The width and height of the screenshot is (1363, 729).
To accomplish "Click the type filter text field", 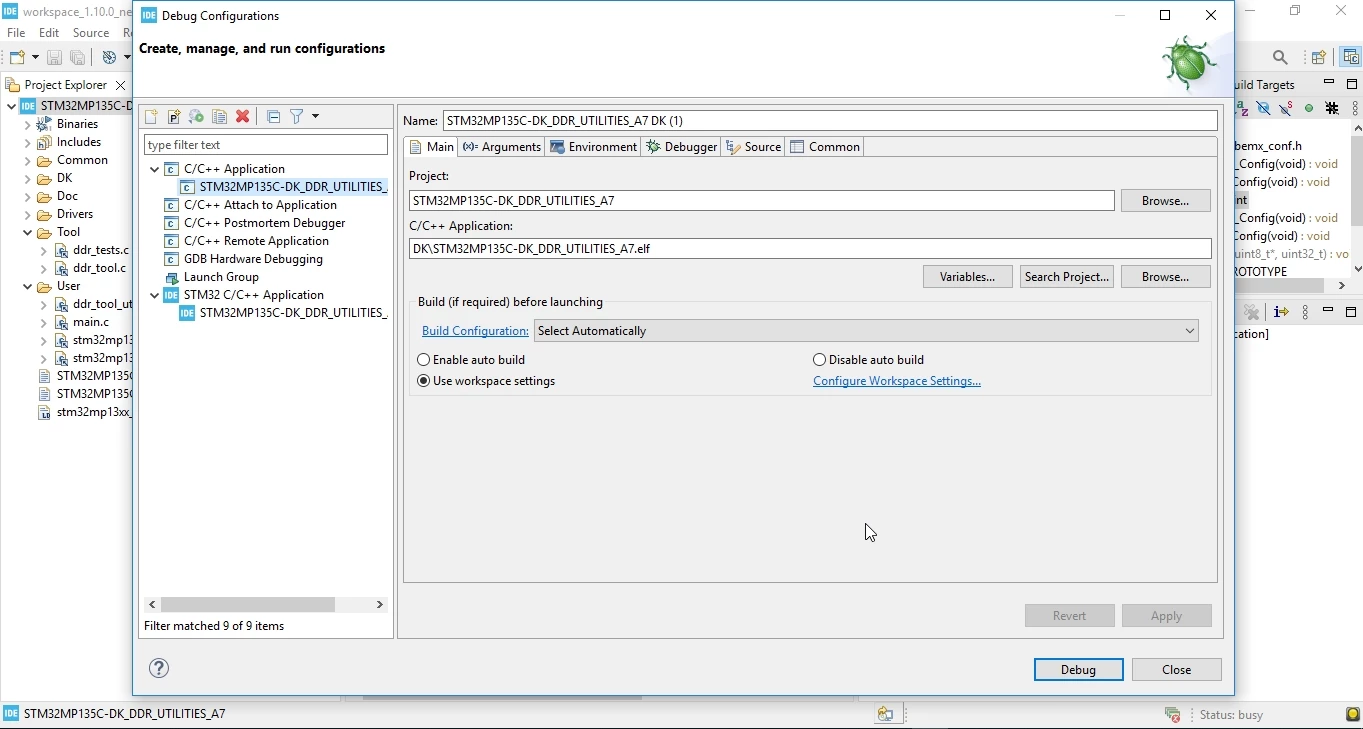I will click(266, 145).
